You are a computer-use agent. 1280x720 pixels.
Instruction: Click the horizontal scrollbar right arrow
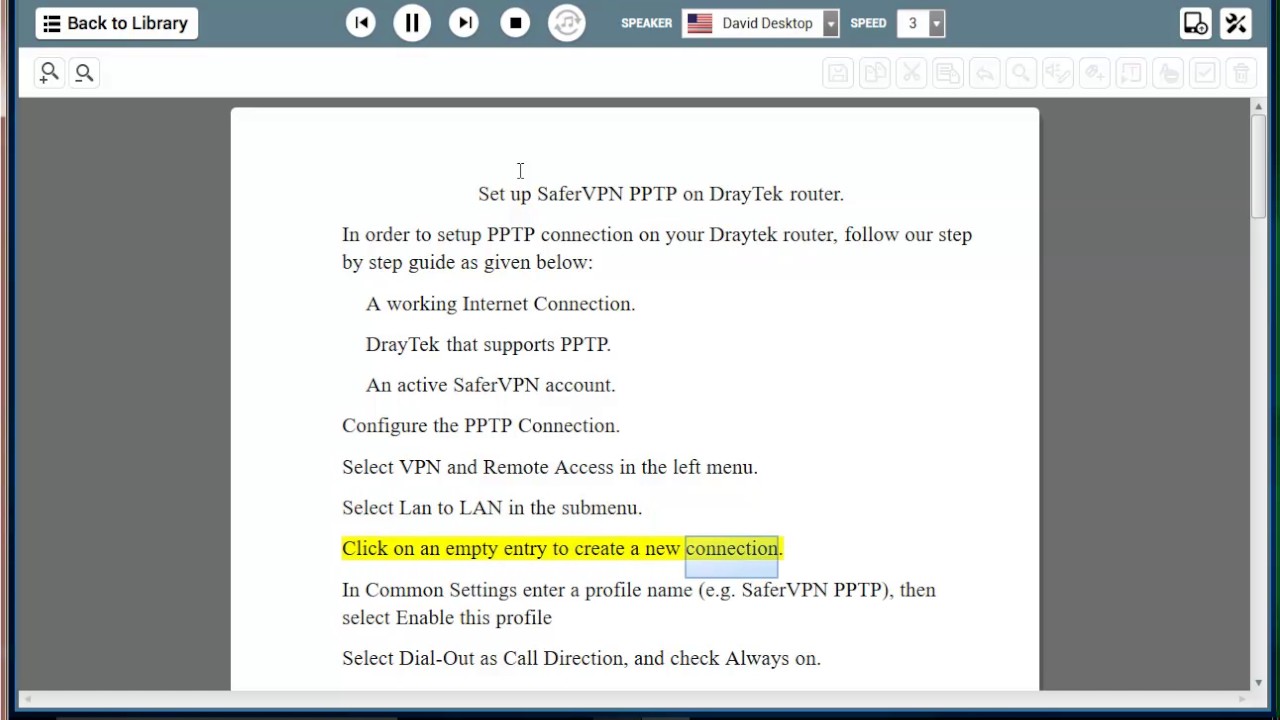1243,698
